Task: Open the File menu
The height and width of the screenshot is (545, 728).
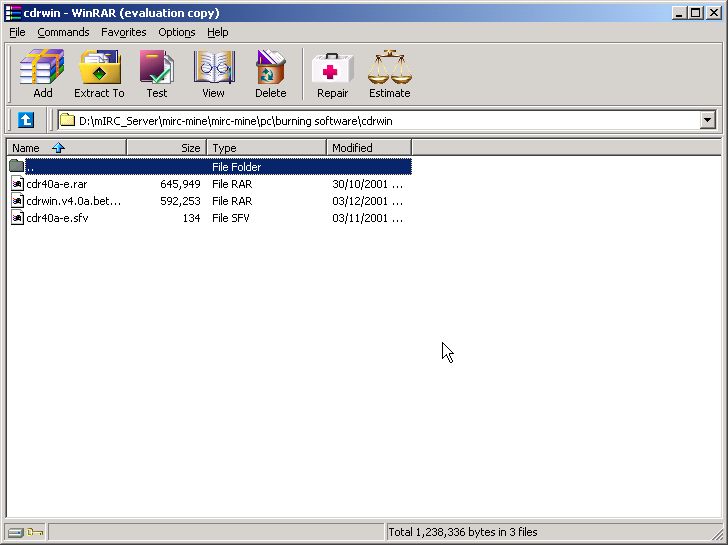Action: [x=17, y=32]
